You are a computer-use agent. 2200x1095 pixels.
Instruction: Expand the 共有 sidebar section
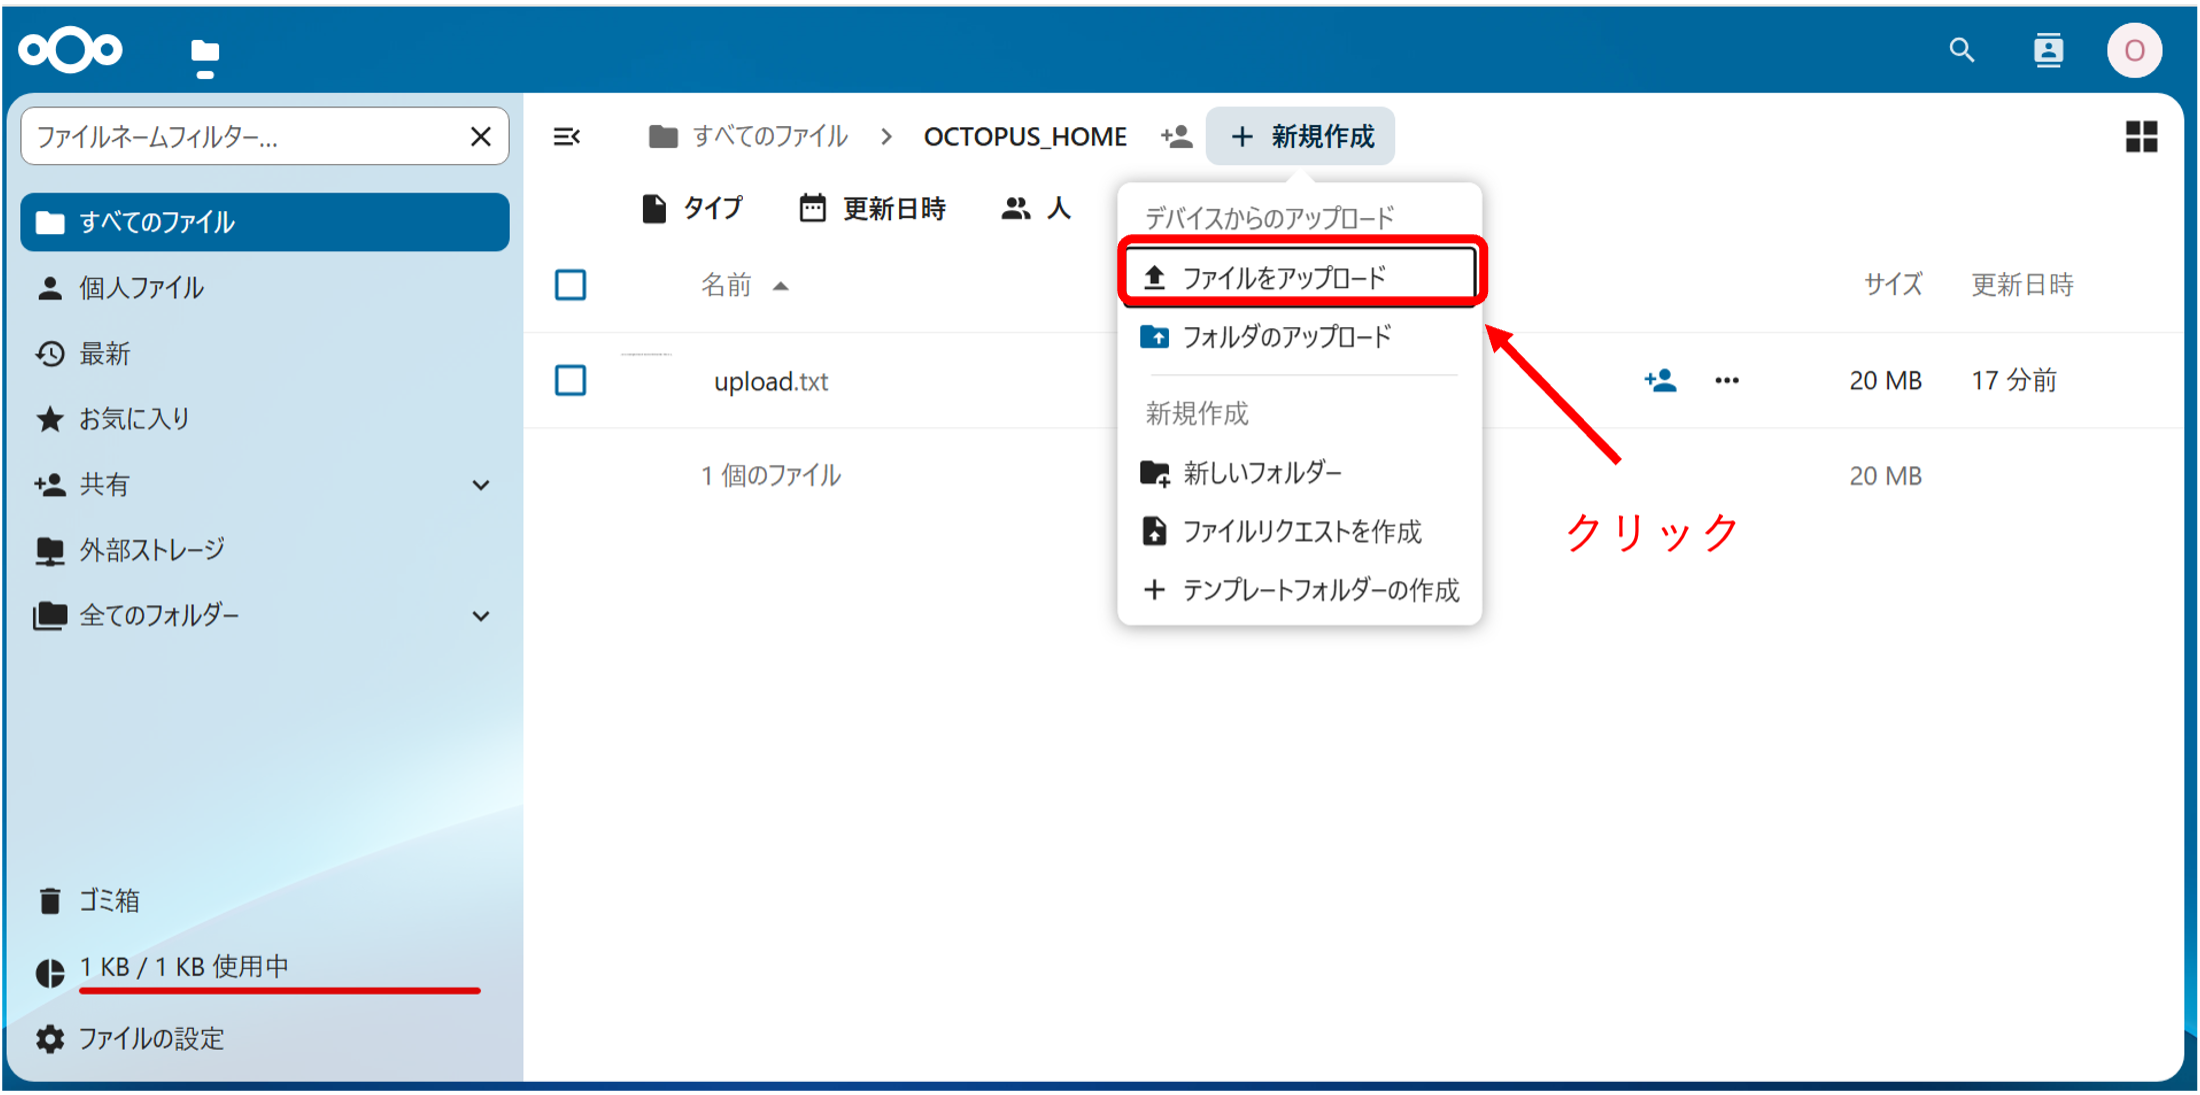pyautogui.click(x=481, y=485)
